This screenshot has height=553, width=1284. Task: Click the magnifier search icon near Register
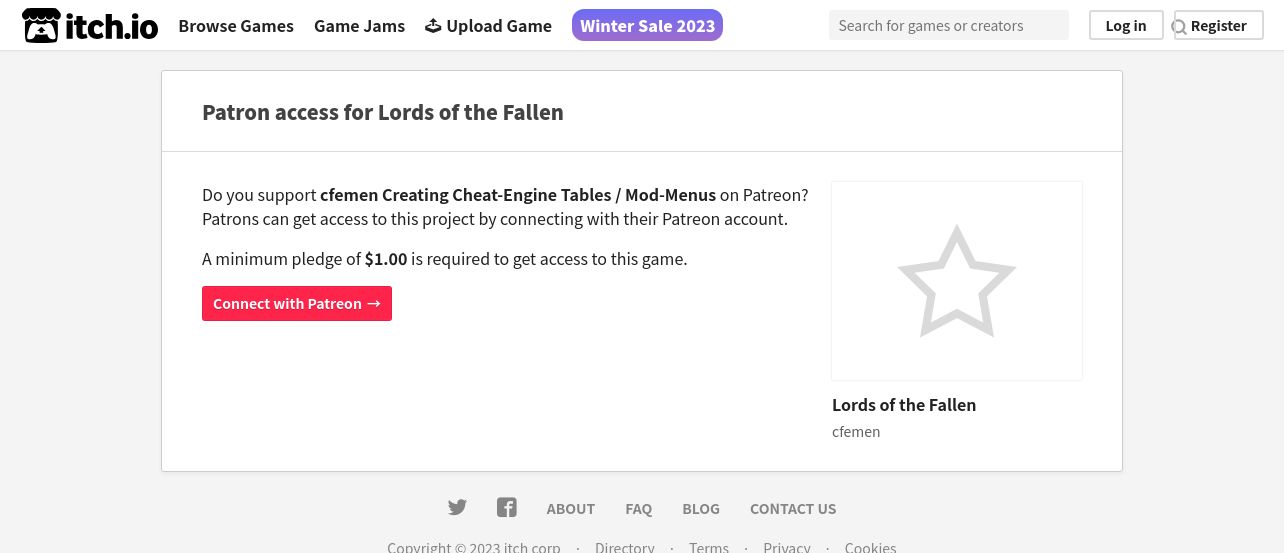[1179, 27]
